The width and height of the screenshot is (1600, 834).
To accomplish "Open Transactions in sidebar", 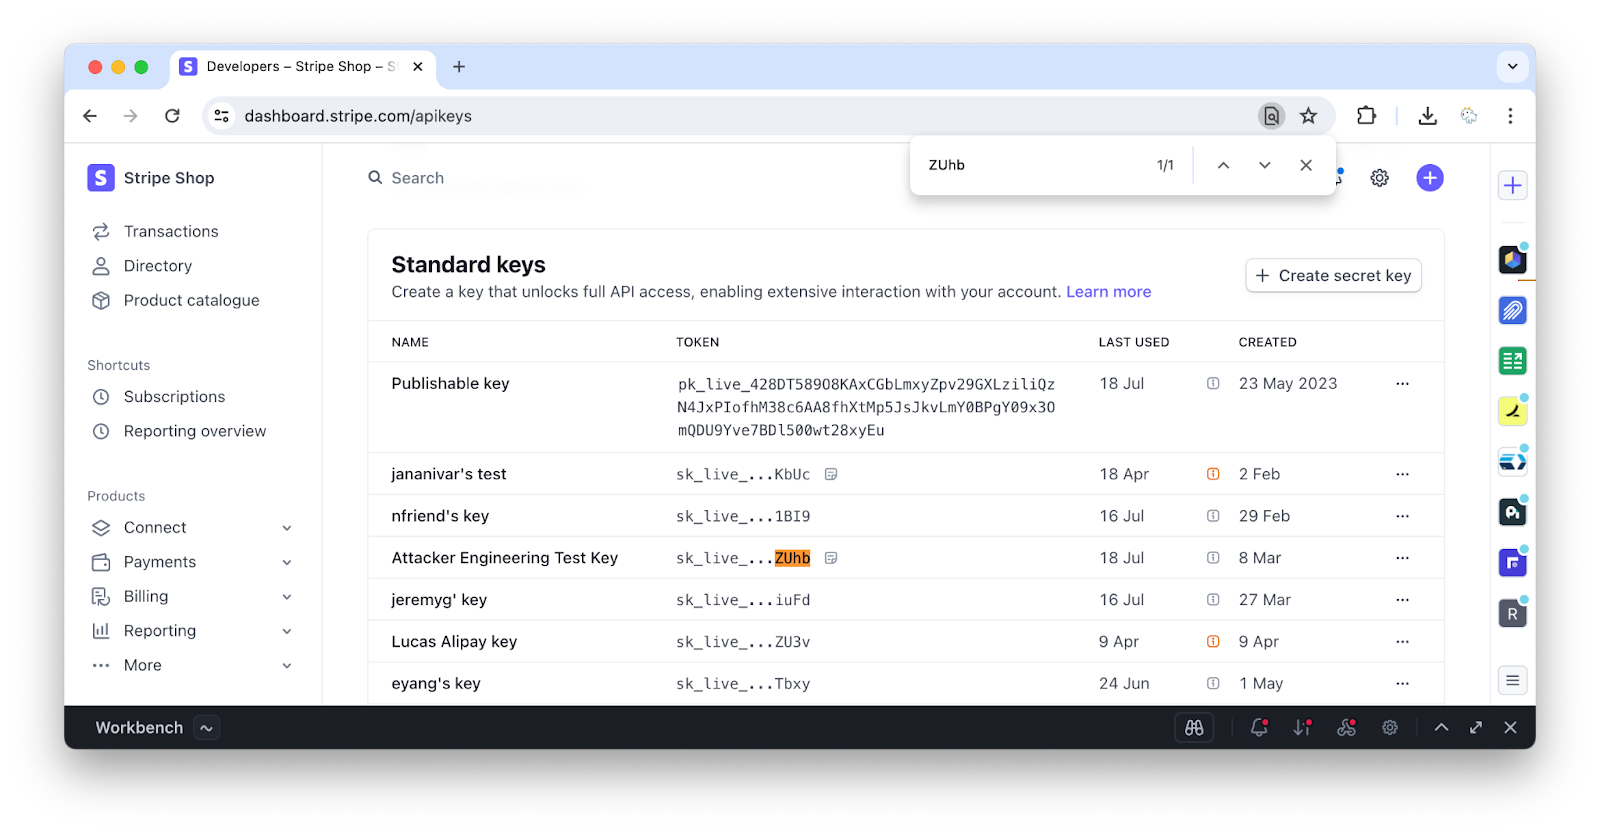I will pyautogui.click(x=171, y=232).
